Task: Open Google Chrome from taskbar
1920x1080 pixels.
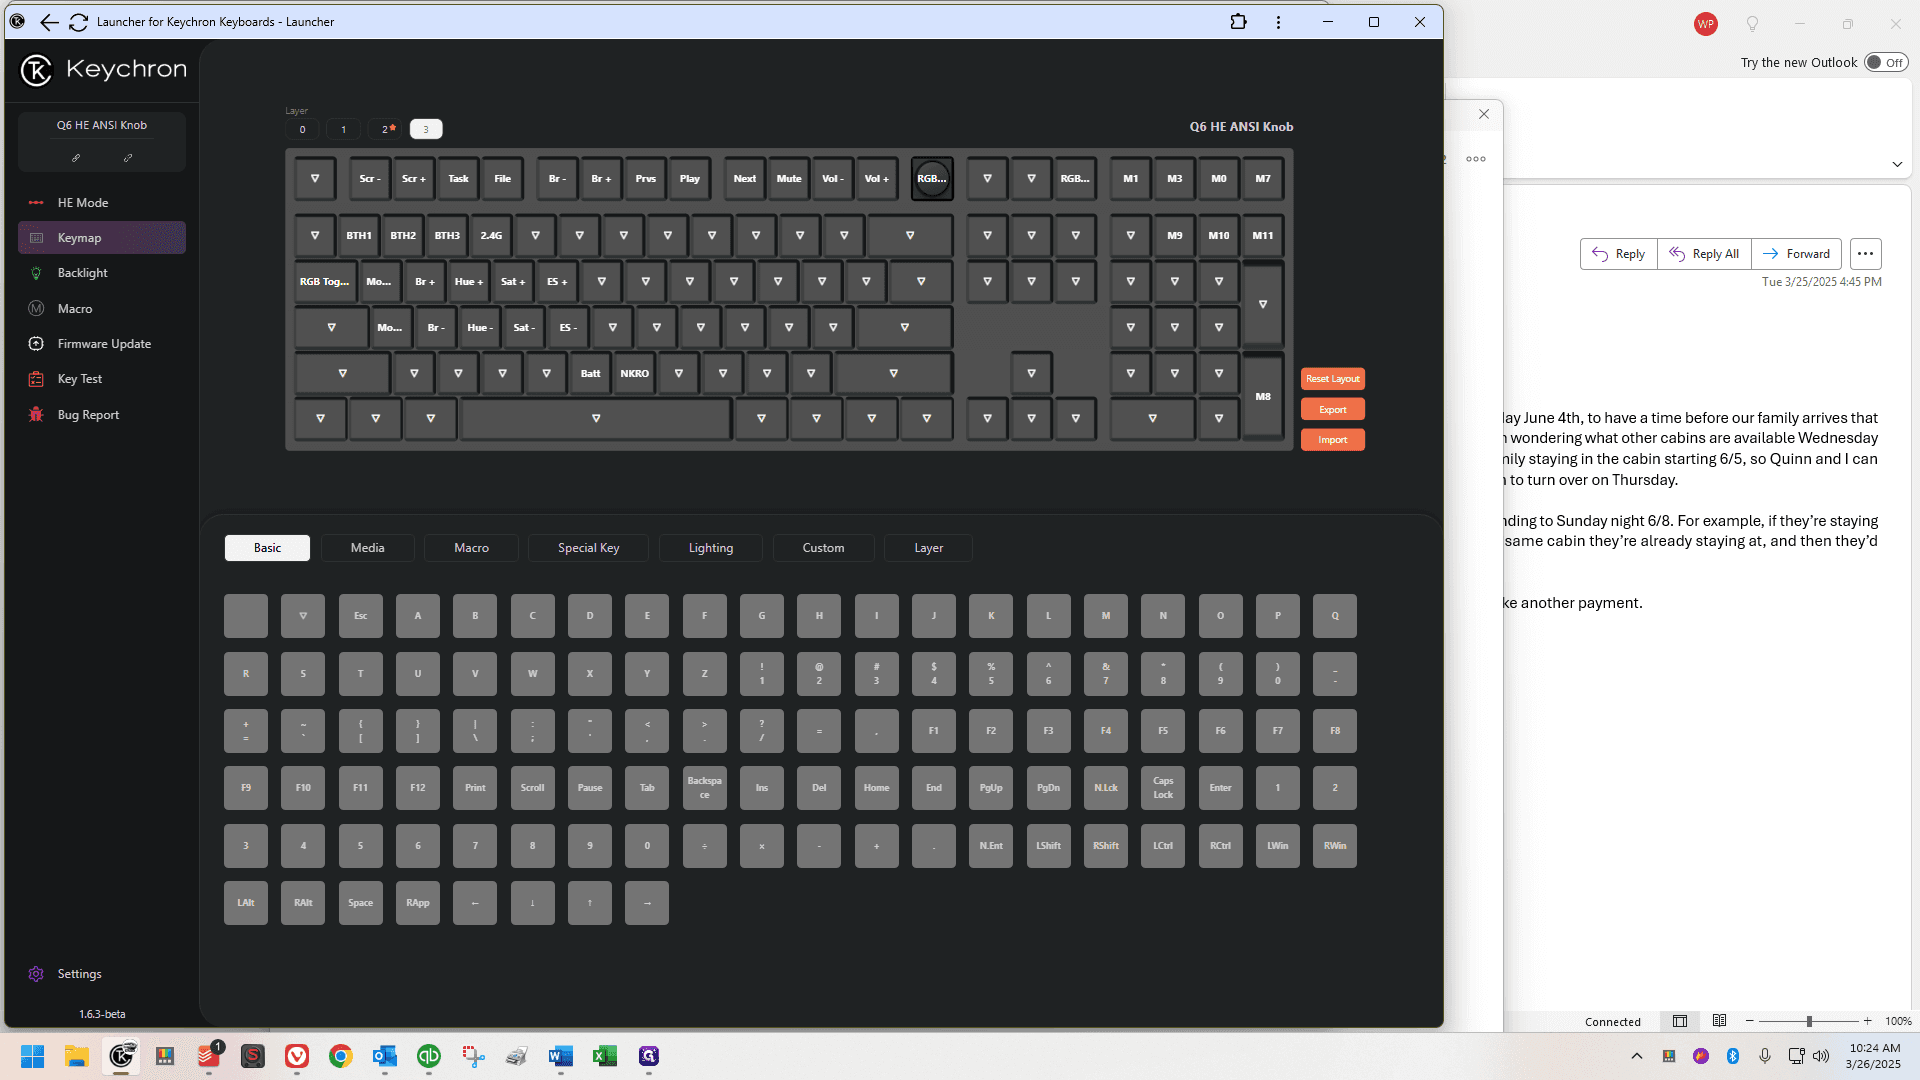Action: (341, 1056)
